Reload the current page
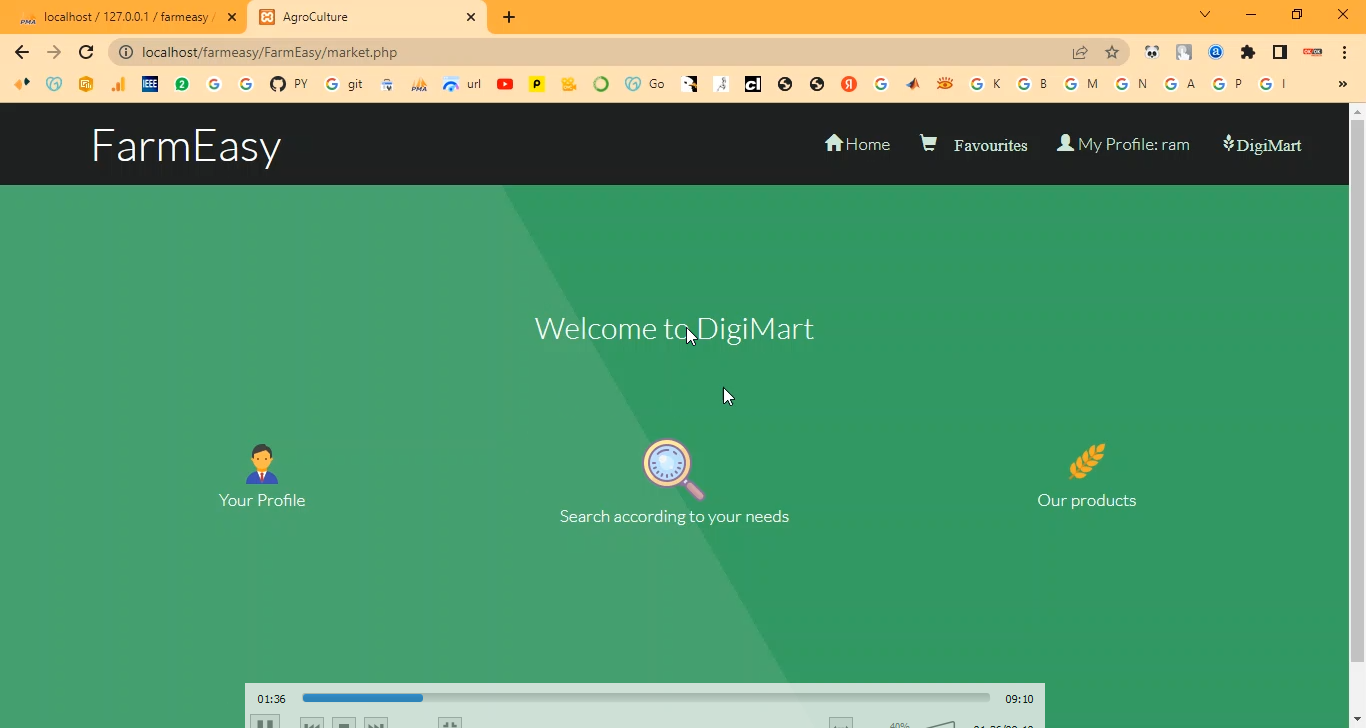The image size is (1366, 728). click(86, 52)
